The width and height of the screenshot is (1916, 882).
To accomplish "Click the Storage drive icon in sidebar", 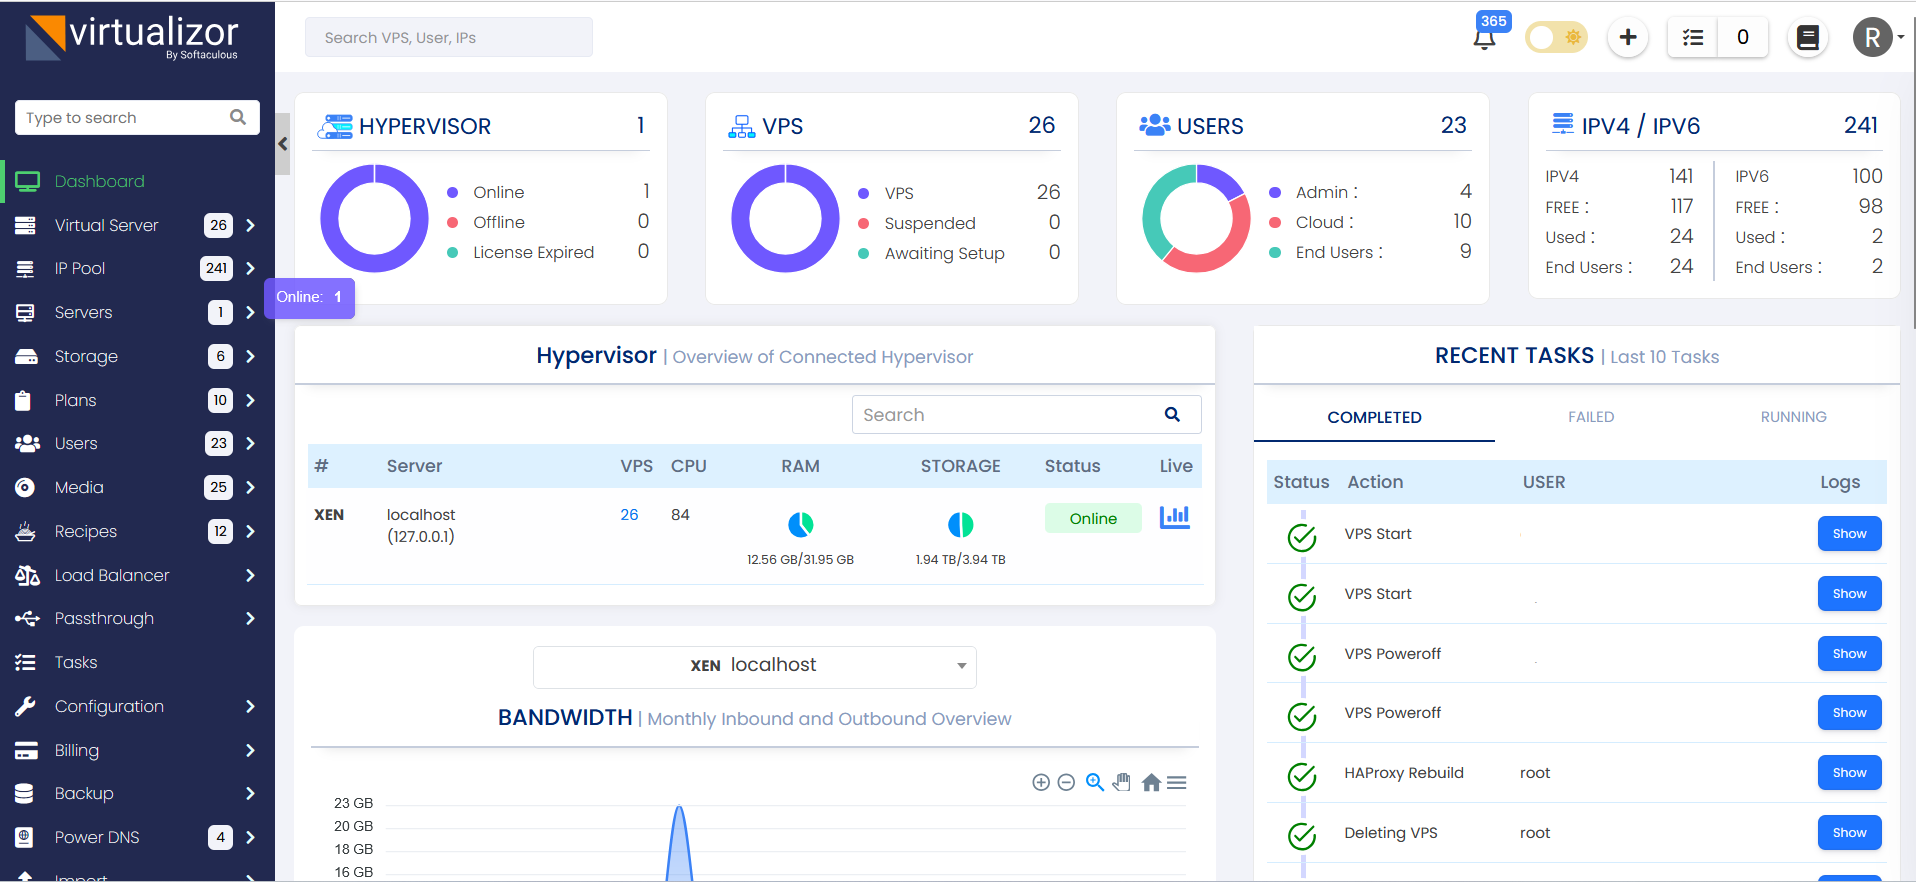I will coord(26,356).
